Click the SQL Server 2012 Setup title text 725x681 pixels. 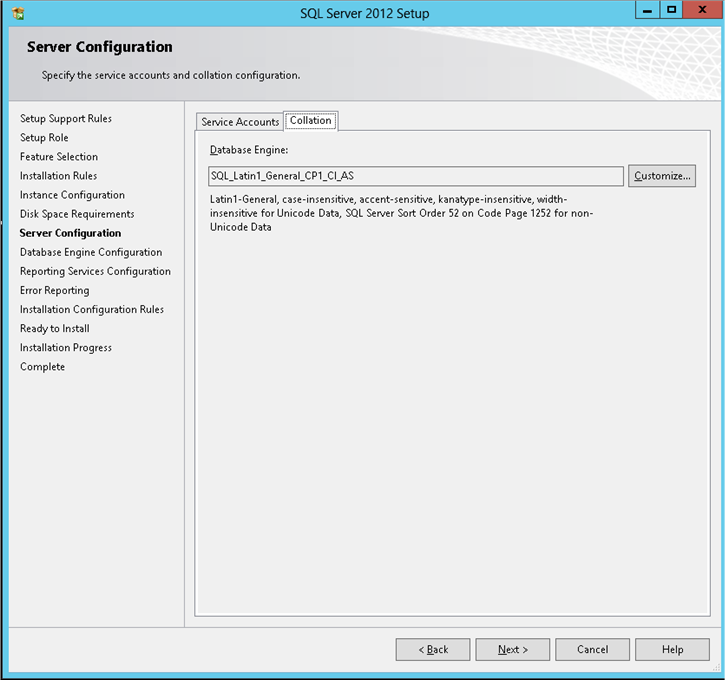pyautogui.click(x=364, y=13)
